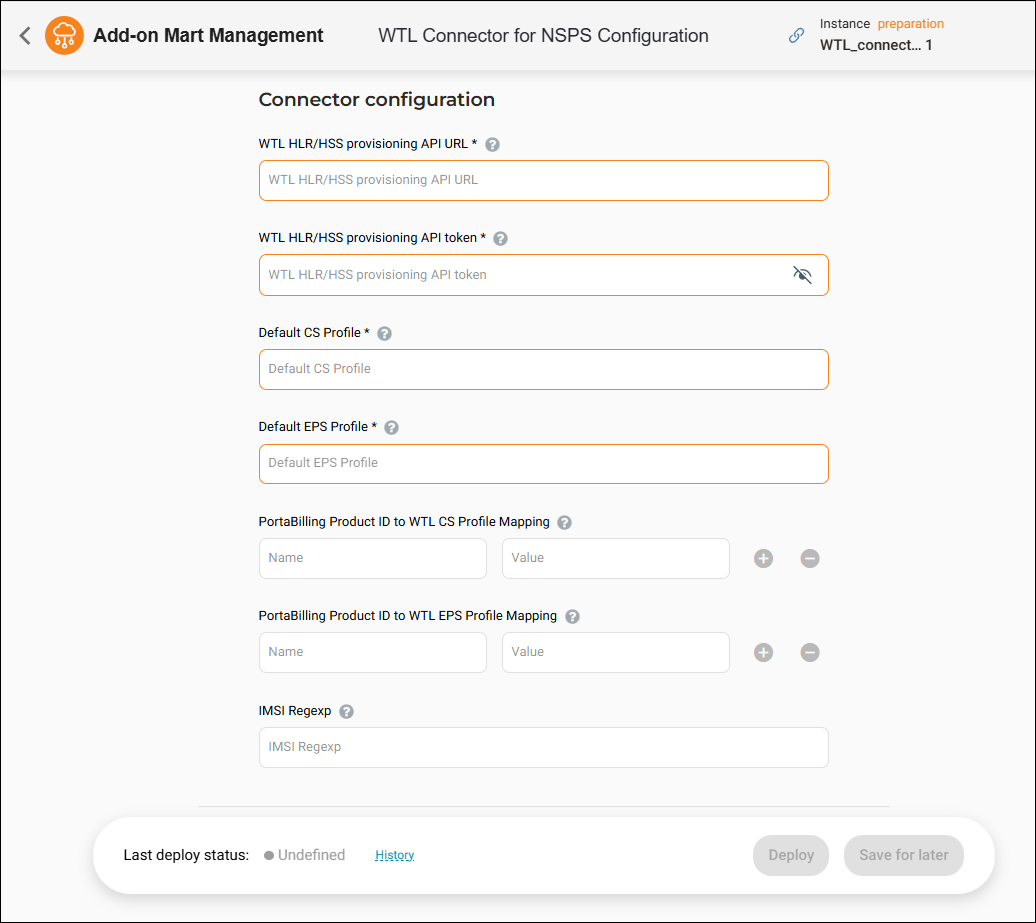Image resolution: width=1036 pixels, height=923 pixels.
Task: Open help for WTL HLR/HSS provisioning API URL
Action: point(492,145)
